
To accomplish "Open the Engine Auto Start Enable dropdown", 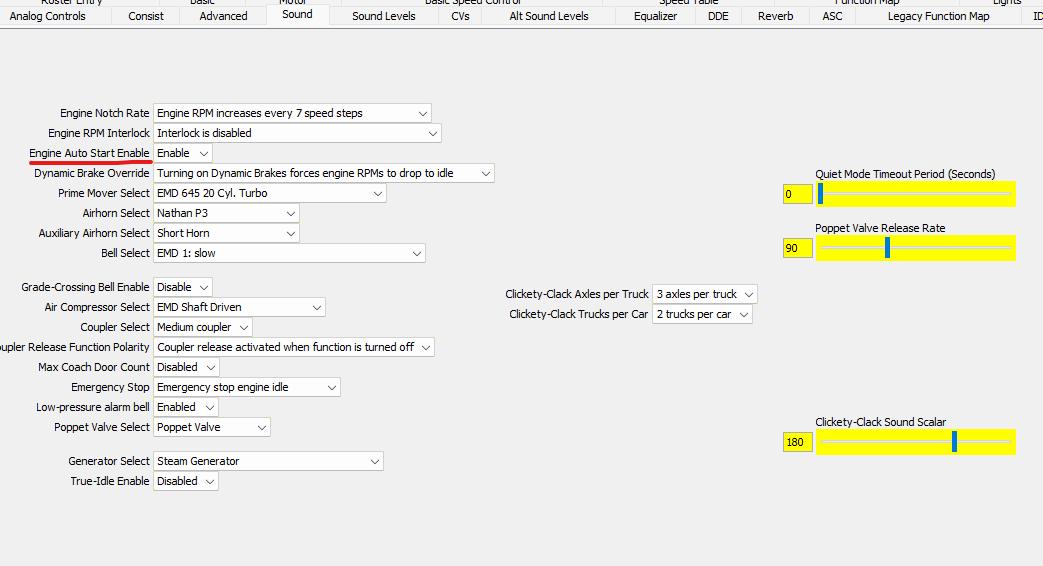I will [183, 153].
